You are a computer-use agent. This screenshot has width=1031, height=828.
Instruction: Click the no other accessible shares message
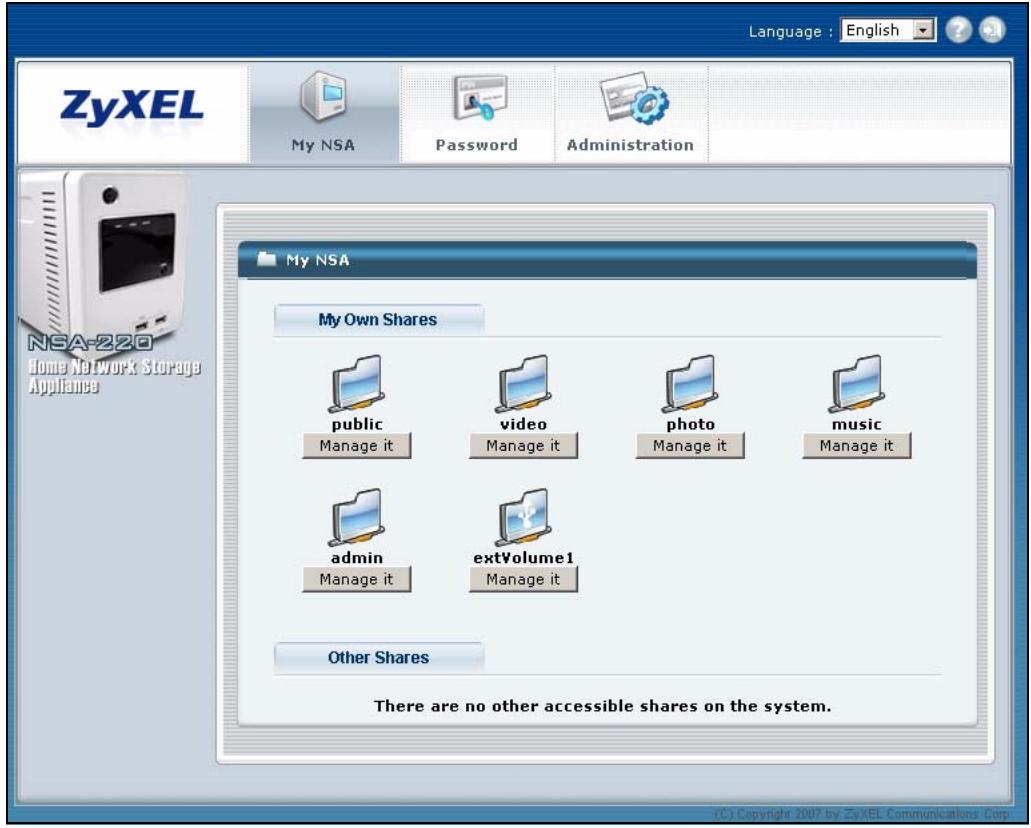[x=602, y=706]
